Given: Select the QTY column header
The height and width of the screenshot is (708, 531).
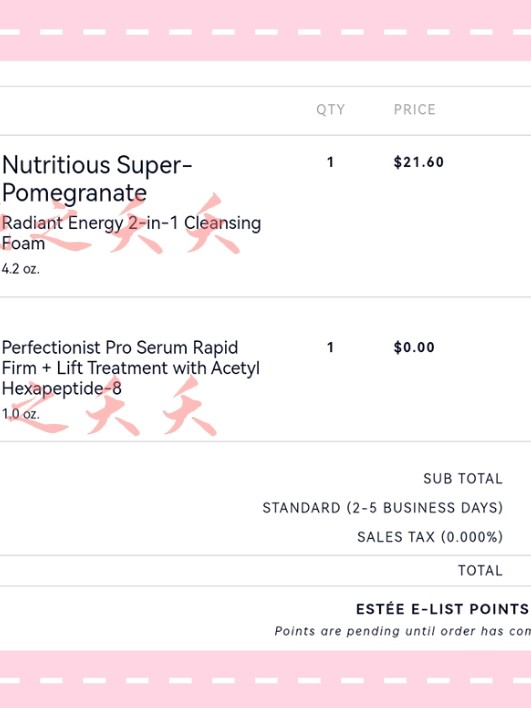Looking at the screenshot, I should pos(331,110).
